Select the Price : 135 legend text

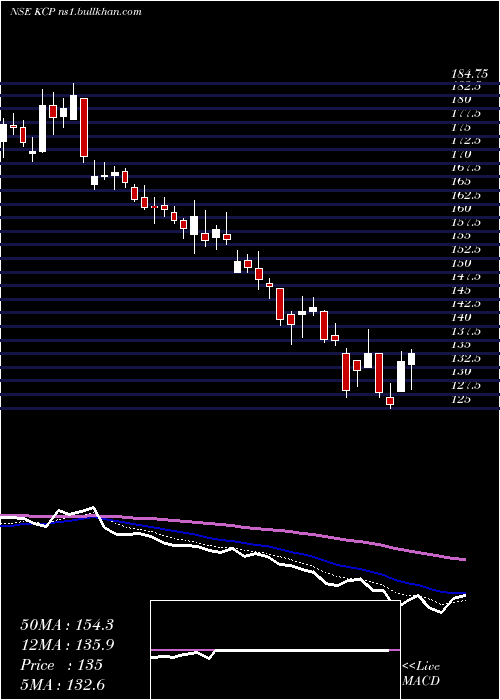coord(62,665)
